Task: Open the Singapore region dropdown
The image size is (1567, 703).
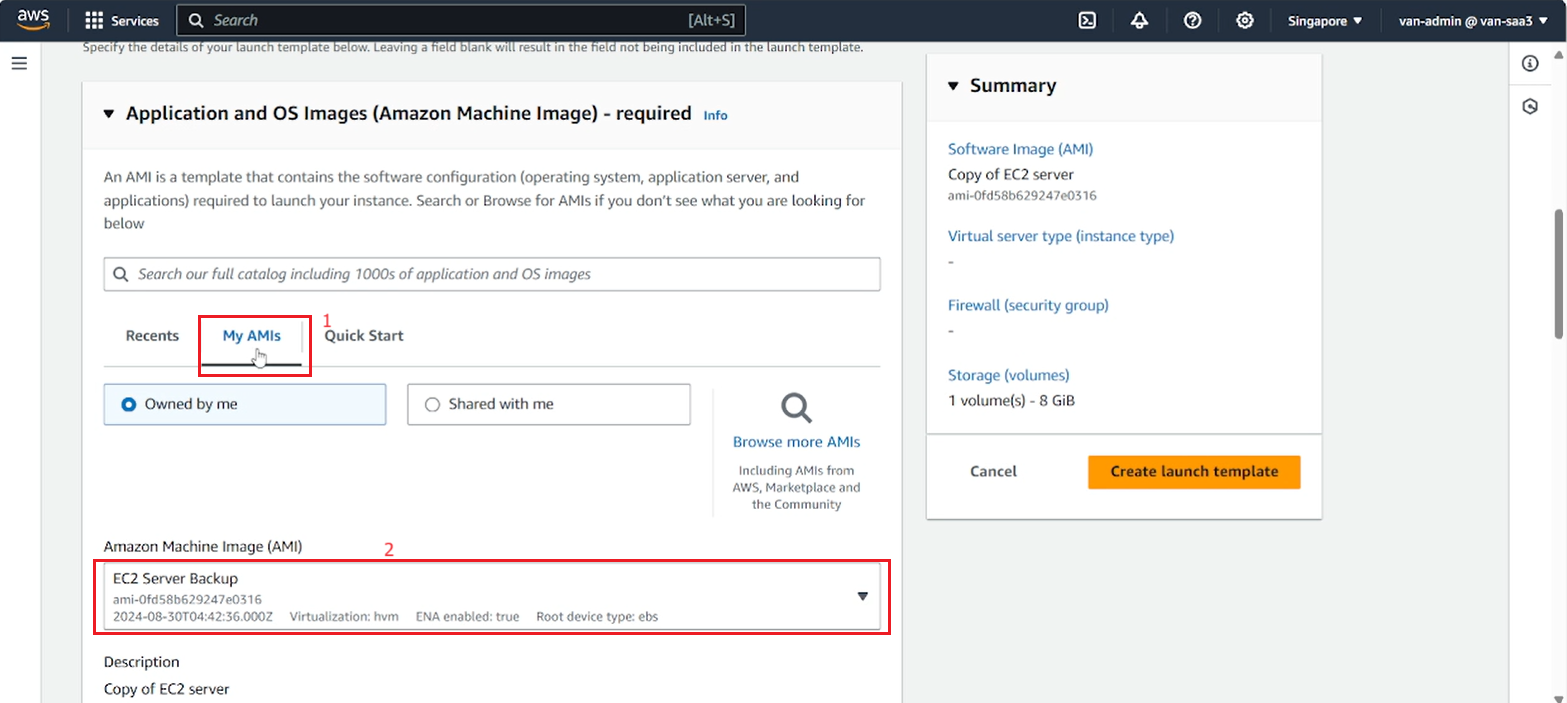Action: 1325,20
